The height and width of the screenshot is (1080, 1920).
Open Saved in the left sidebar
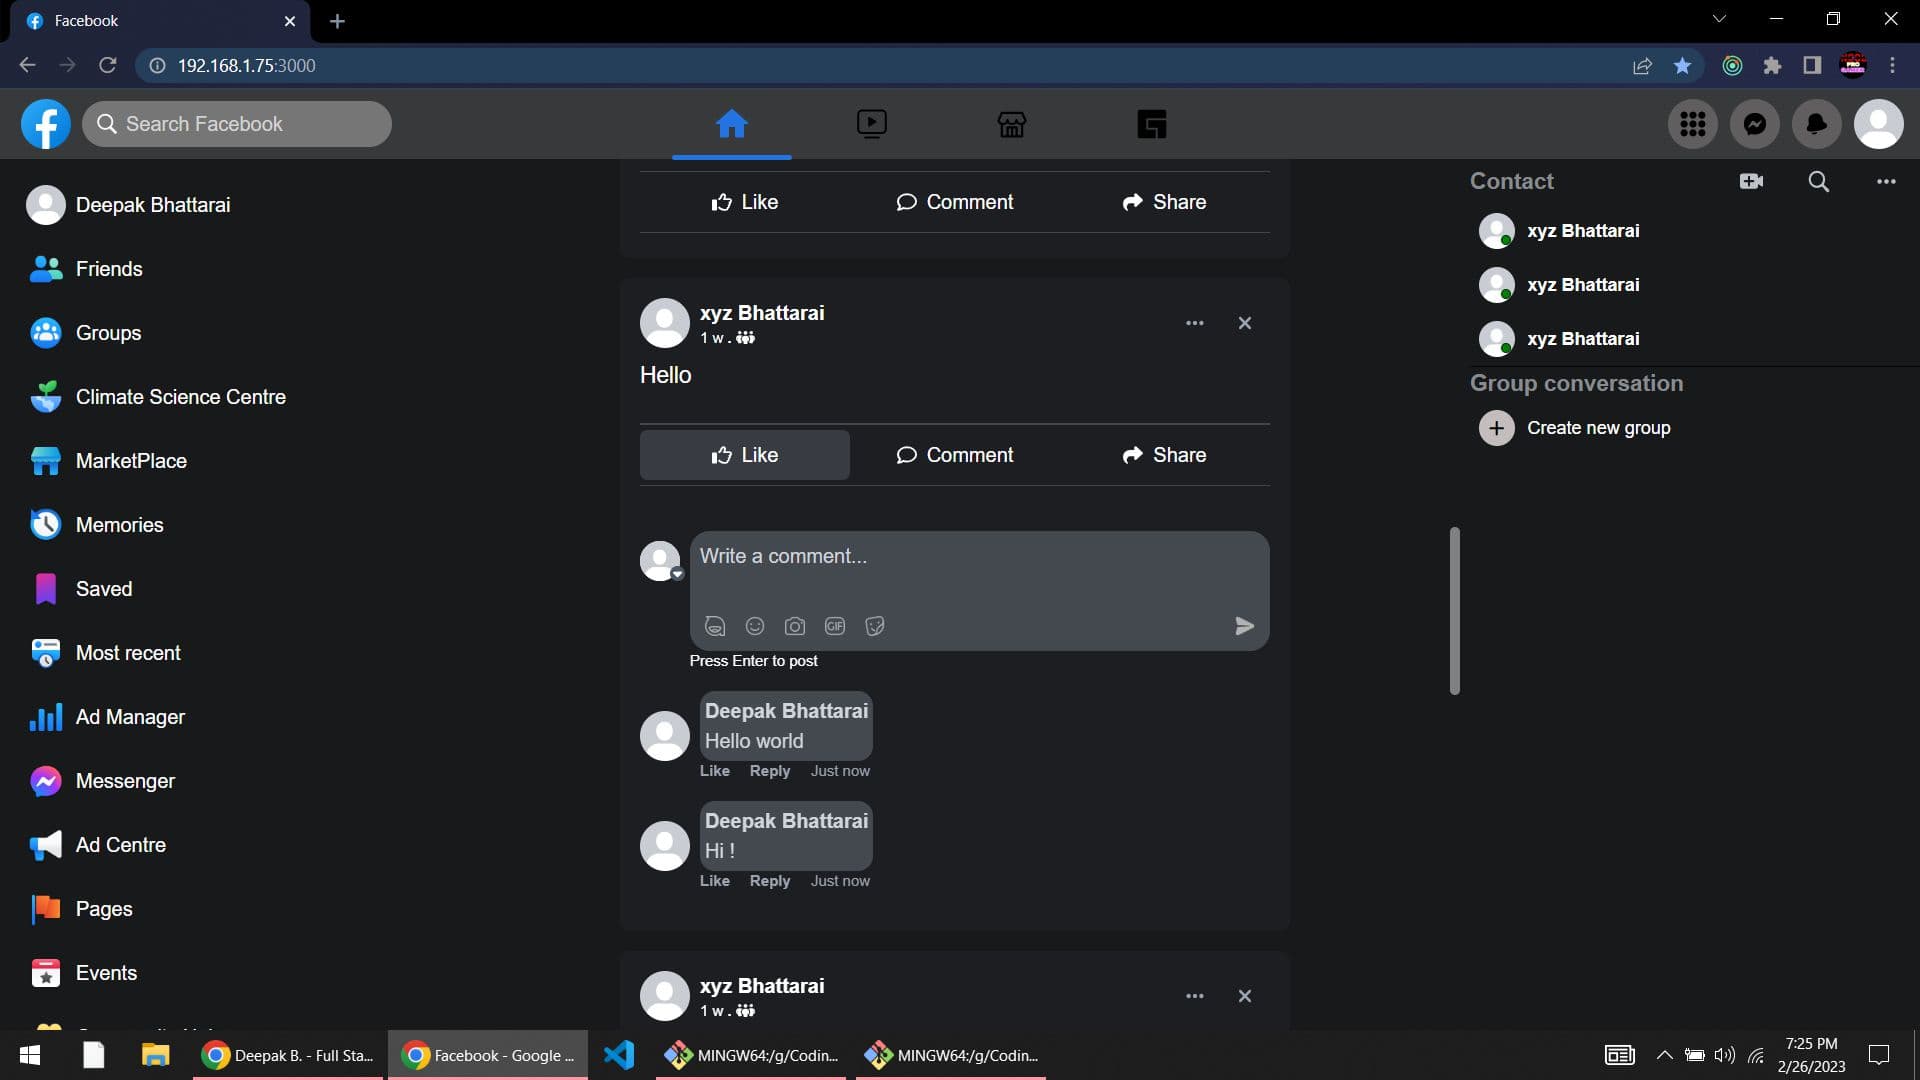click(x=82, y=589)
